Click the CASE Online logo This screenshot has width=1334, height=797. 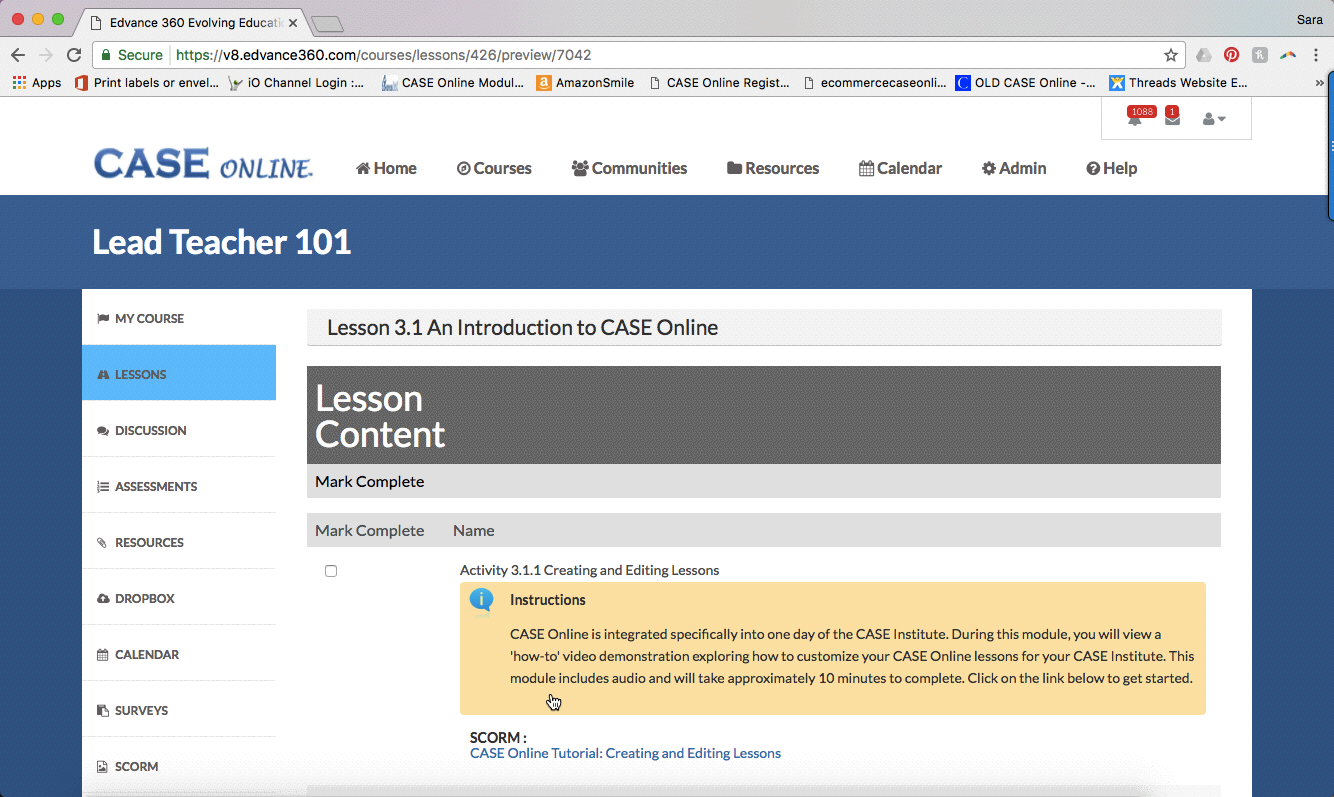pos(203,165)
